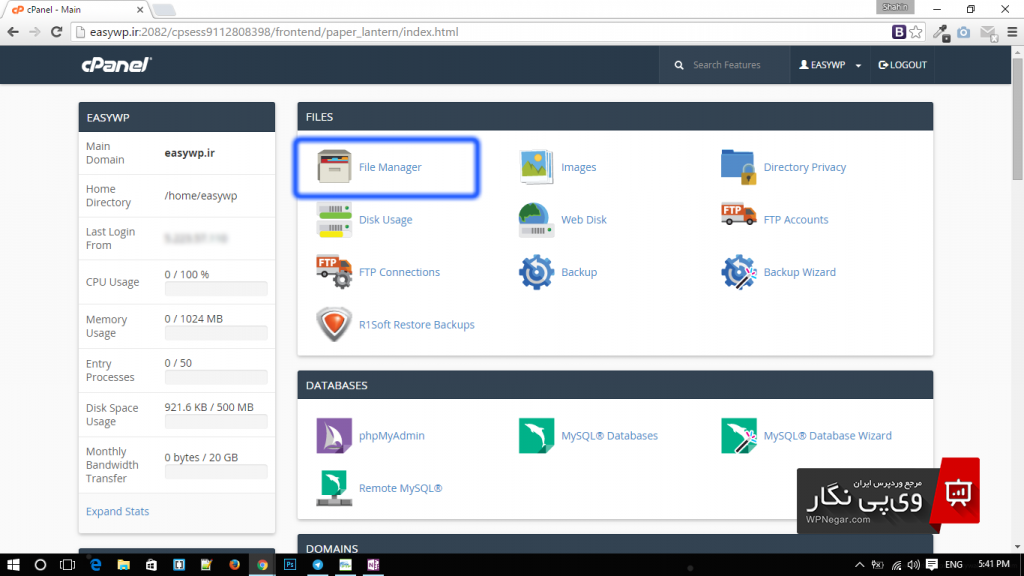Click the ENG language indicator

(x=953, y=565)
